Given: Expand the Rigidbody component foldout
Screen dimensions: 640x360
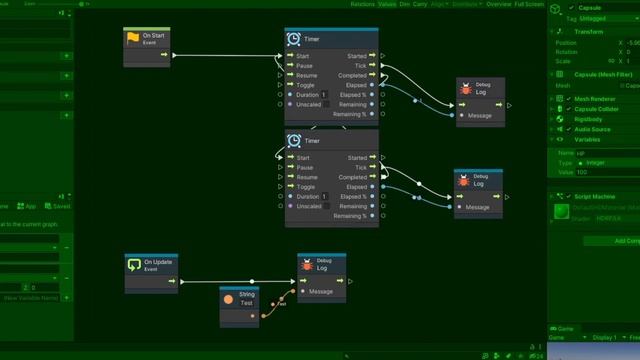Looking at the screenshot, I should pos(552,119).
